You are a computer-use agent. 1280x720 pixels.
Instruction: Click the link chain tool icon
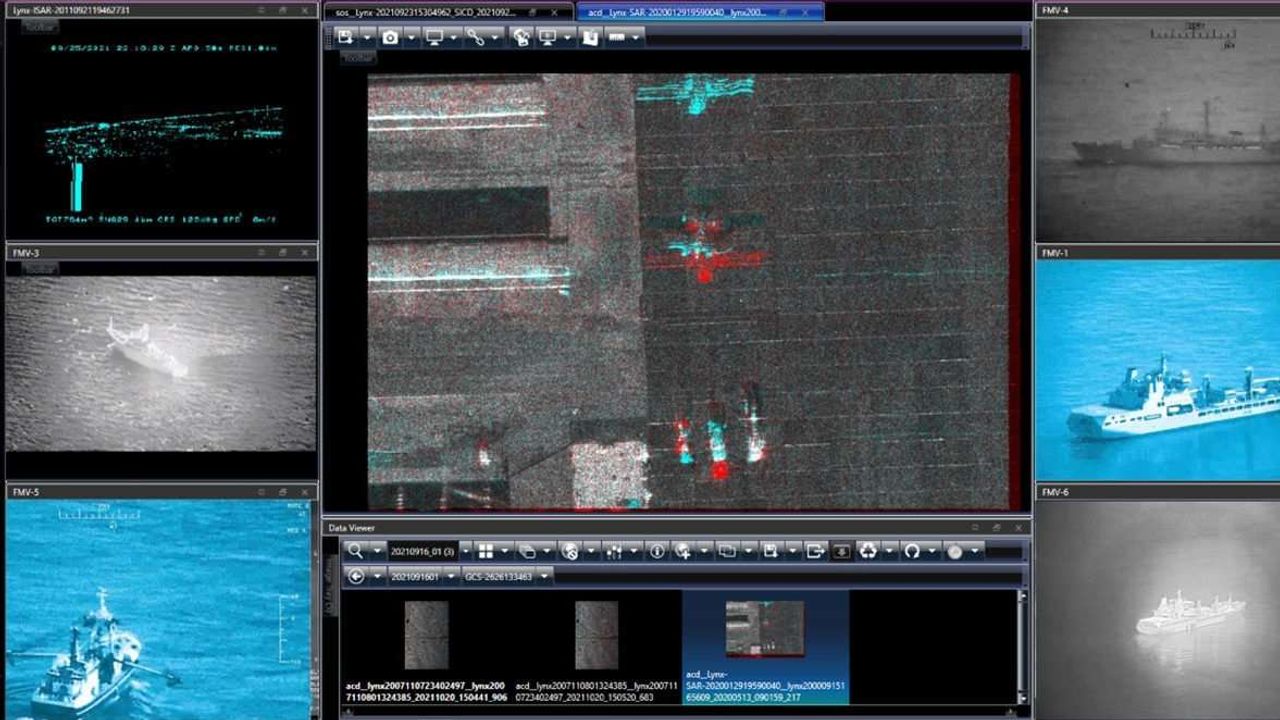click(x=475, y=37)
